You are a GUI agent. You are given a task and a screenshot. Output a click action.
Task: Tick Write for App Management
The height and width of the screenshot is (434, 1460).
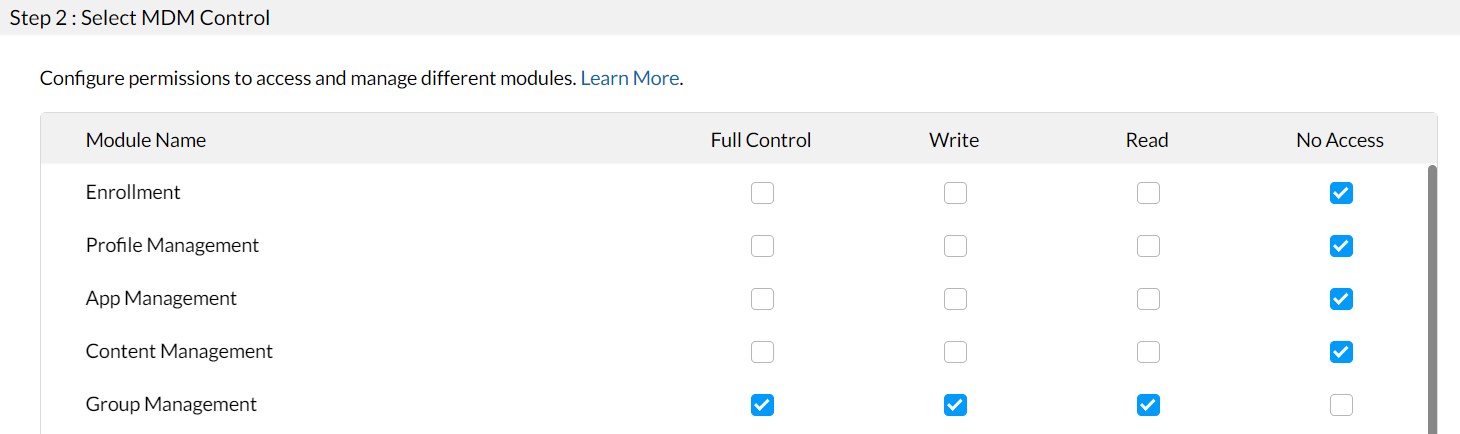point(955,299)
